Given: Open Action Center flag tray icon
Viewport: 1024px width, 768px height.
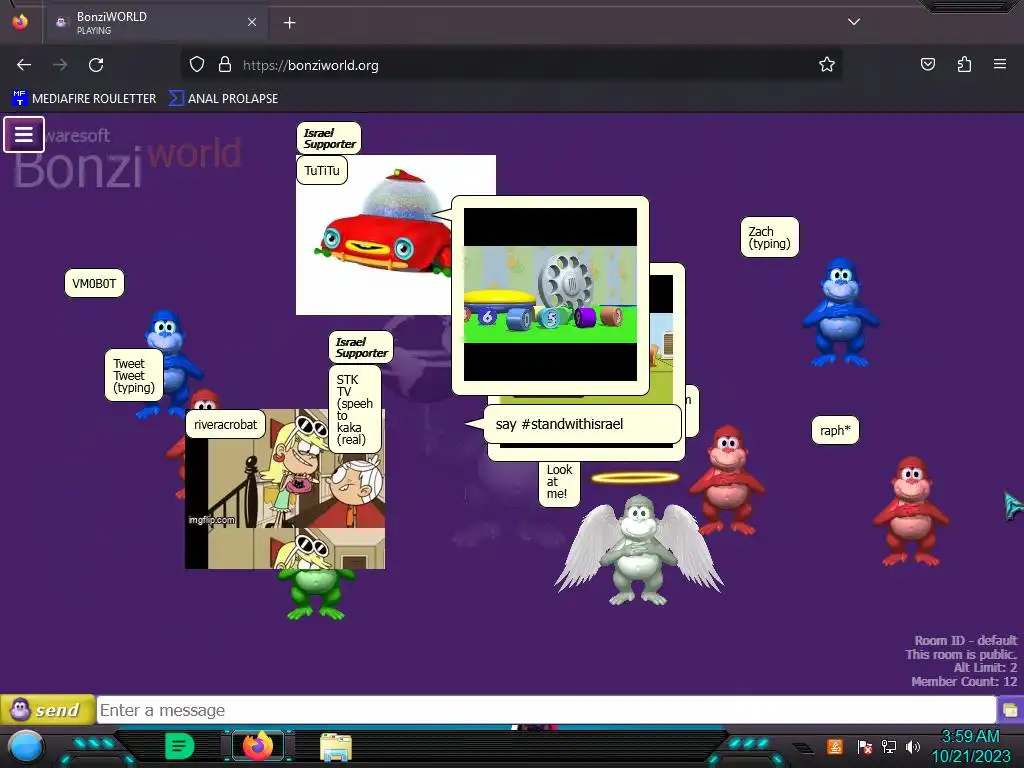Looking at the screenshot, I should pyautogui.click(x=864, y=746).
